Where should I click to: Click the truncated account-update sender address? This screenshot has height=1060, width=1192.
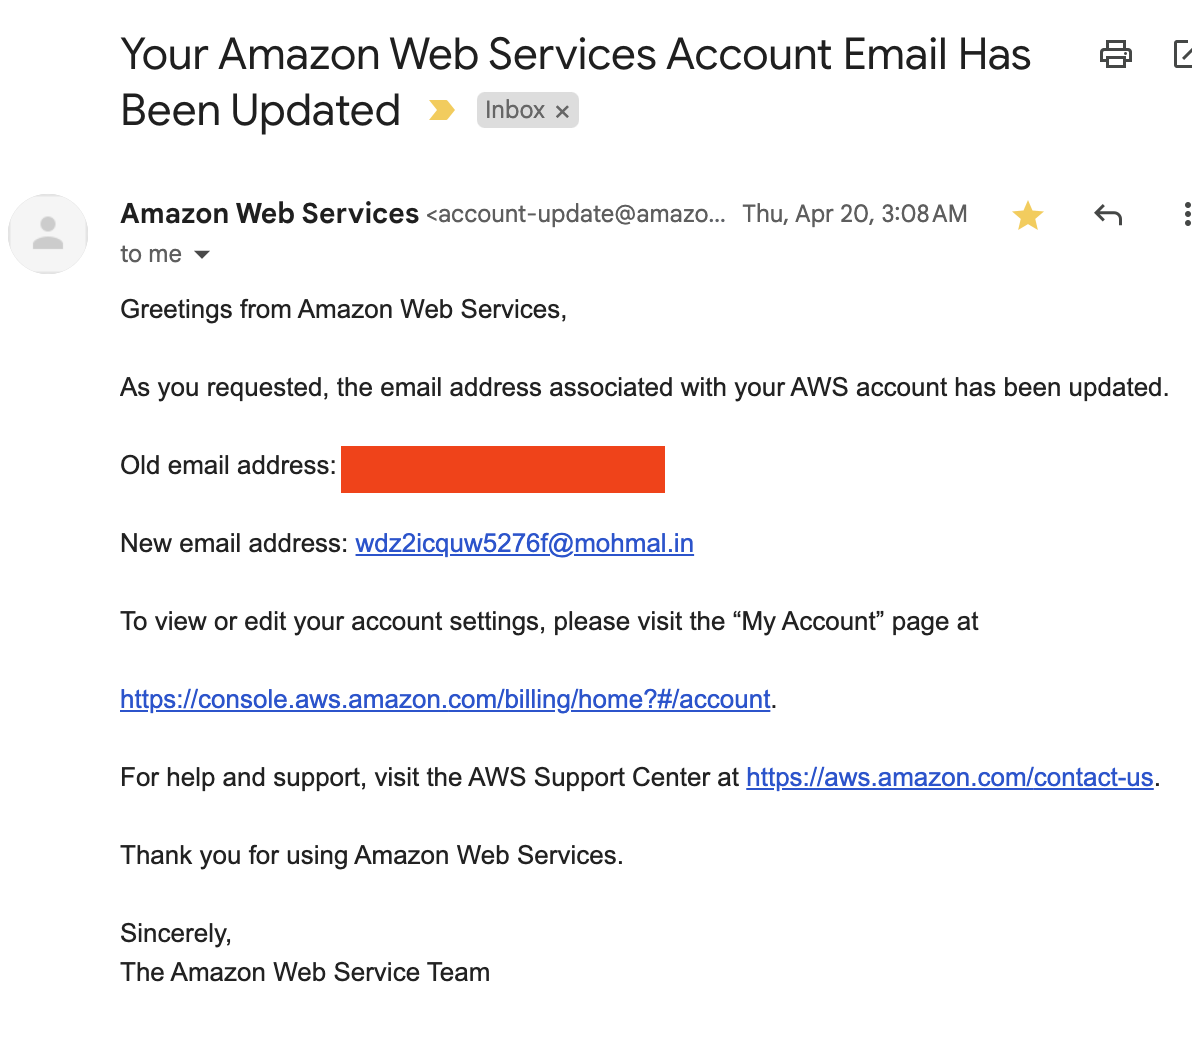[575, 214]
